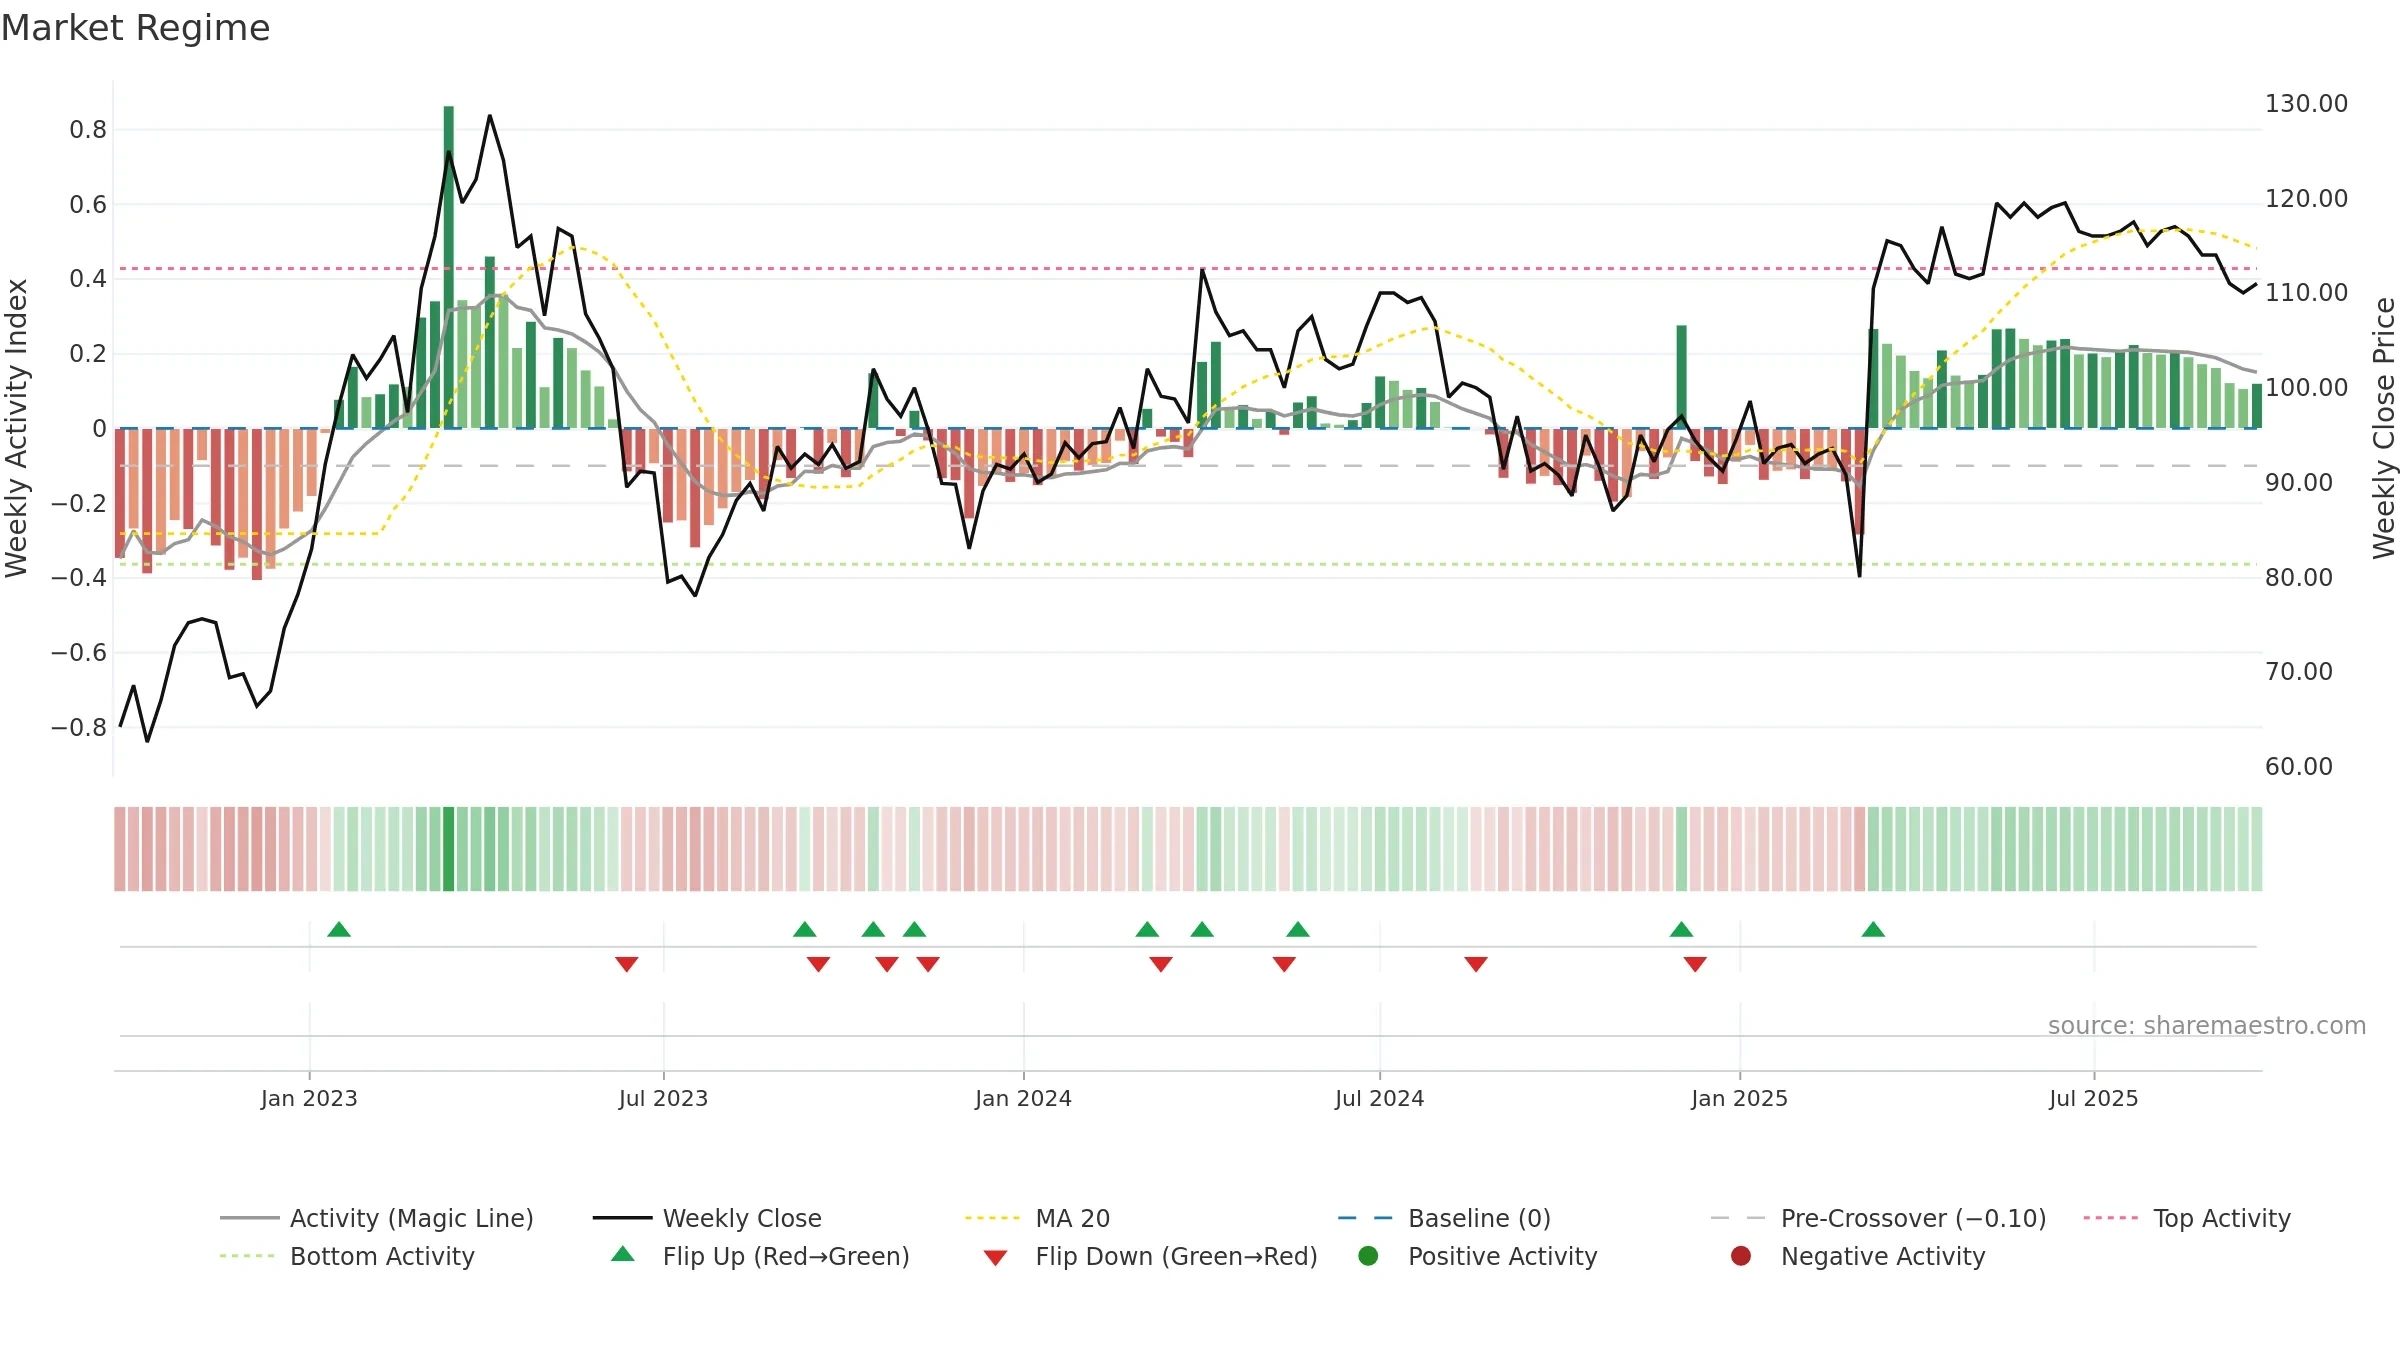Click the Jul 2023 x-axis label

coord(663,1098)
